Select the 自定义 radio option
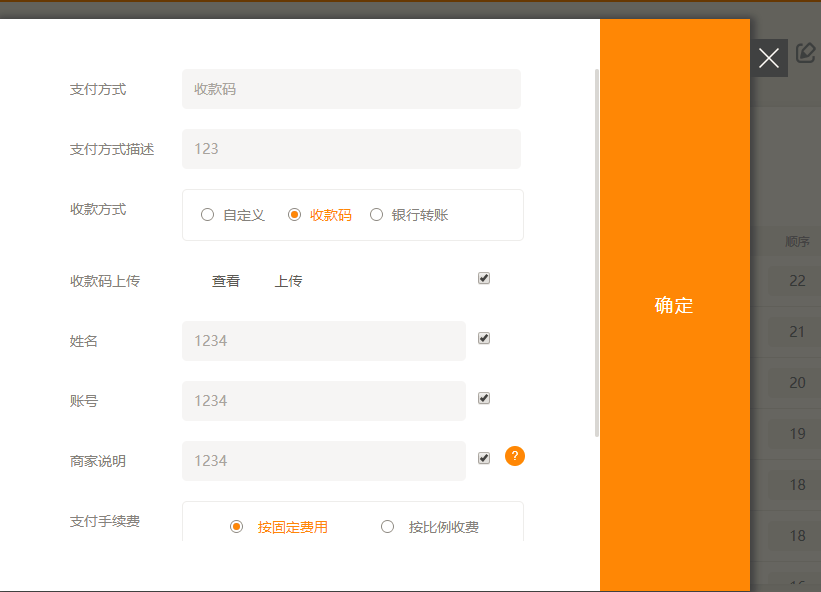This screenshot has height=592, width=821. click(x=208, y=215)
